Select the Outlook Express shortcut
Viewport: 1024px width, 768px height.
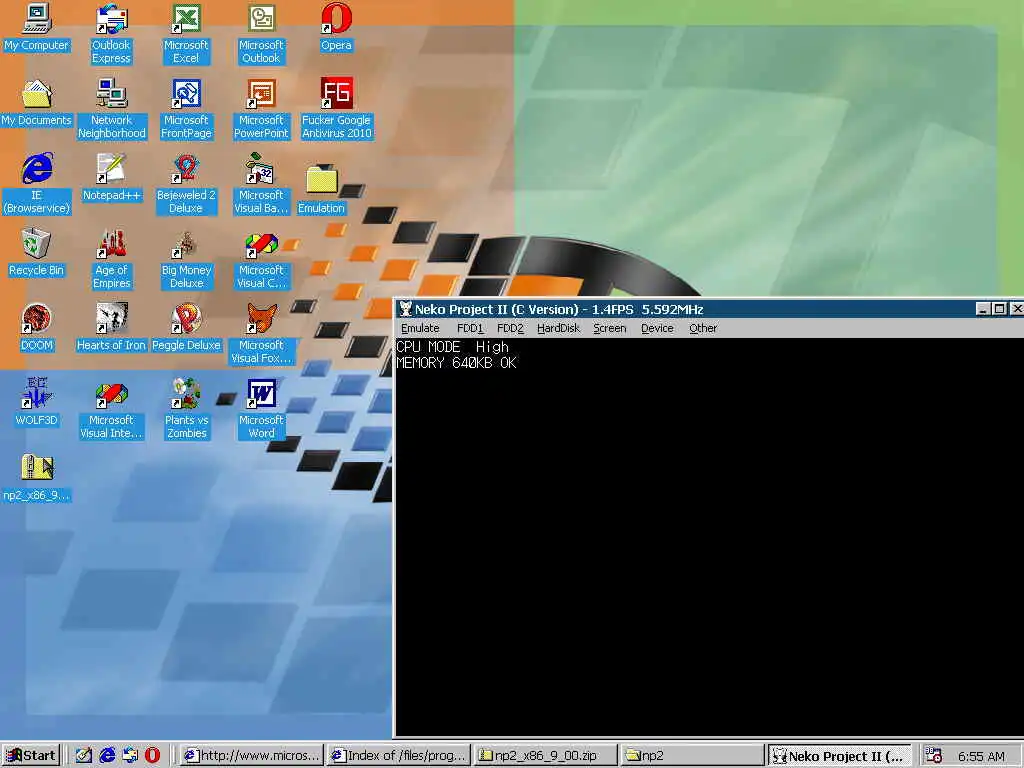click(111, 33)
